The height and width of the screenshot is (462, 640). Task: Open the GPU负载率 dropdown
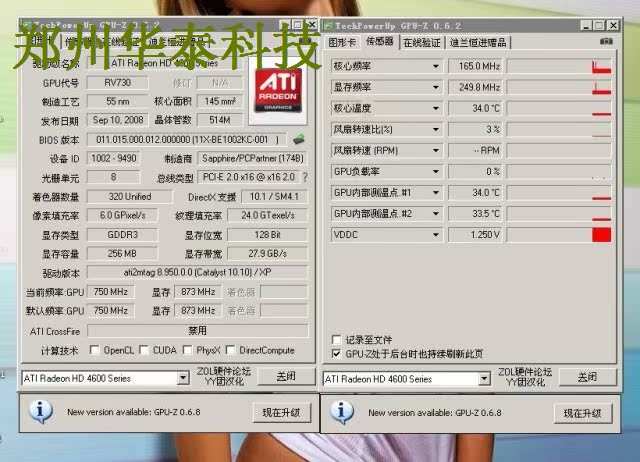point(436,172)
